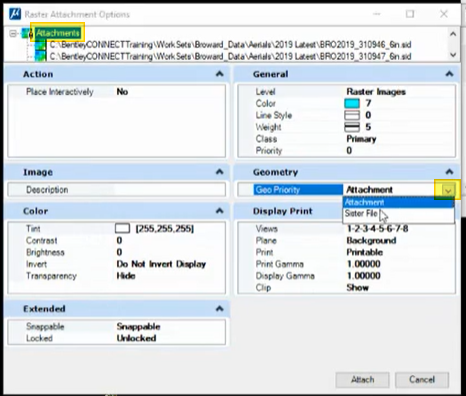The image size is (466, 396).
Task: Maximize the Raster Attachment Options window
Action: (x=410, y=14)
